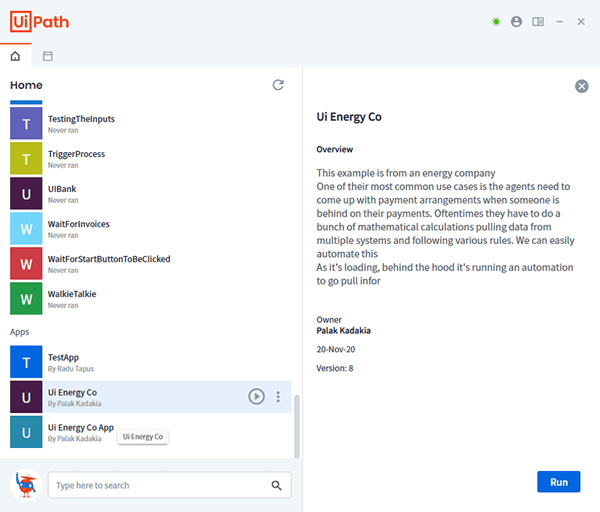Select the TestApp blue tile icon
This screenshot has height=512, width=600.
(x=26, y=362)
